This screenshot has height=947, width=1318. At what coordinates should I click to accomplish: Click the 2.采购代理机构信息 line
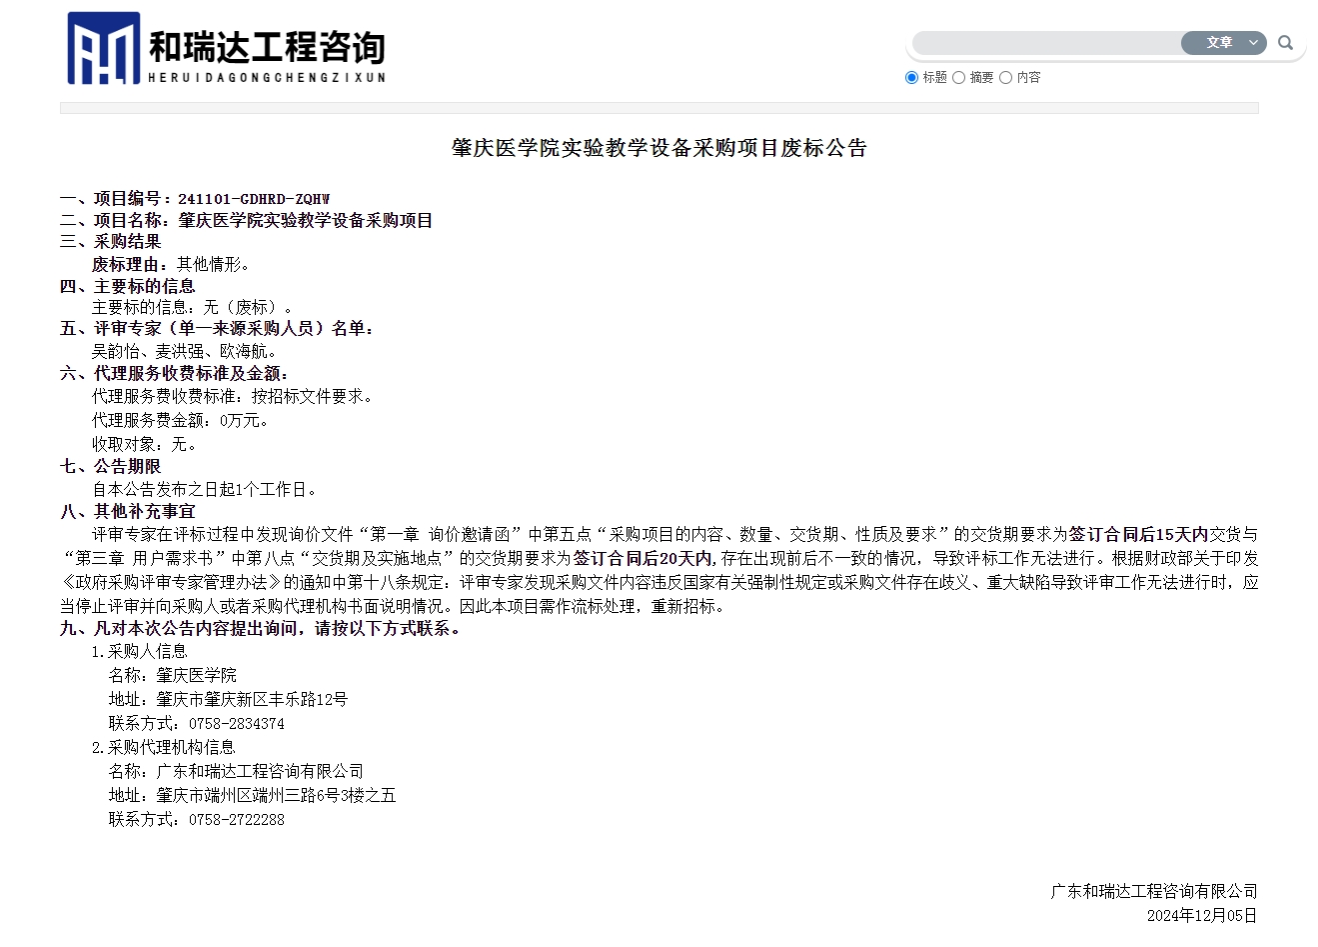(x=163, y=747)
